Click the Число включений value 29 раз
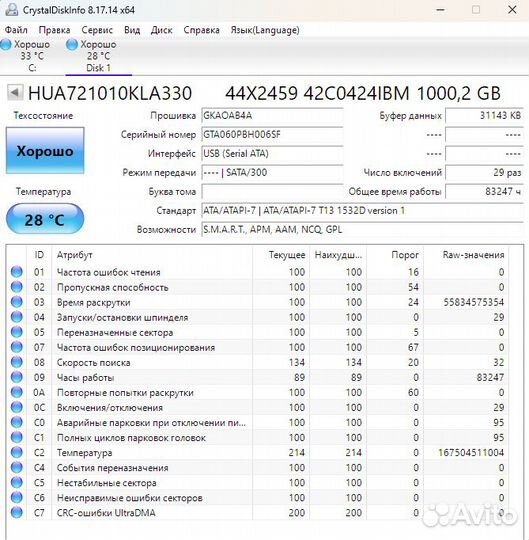Image resolution: width=529 pixels, height=540 pixels. (x=485, y=172)
